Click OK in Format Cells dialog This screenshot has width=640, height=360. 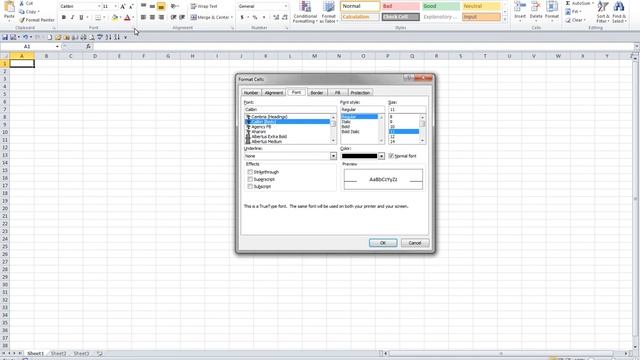coord(383,243)
